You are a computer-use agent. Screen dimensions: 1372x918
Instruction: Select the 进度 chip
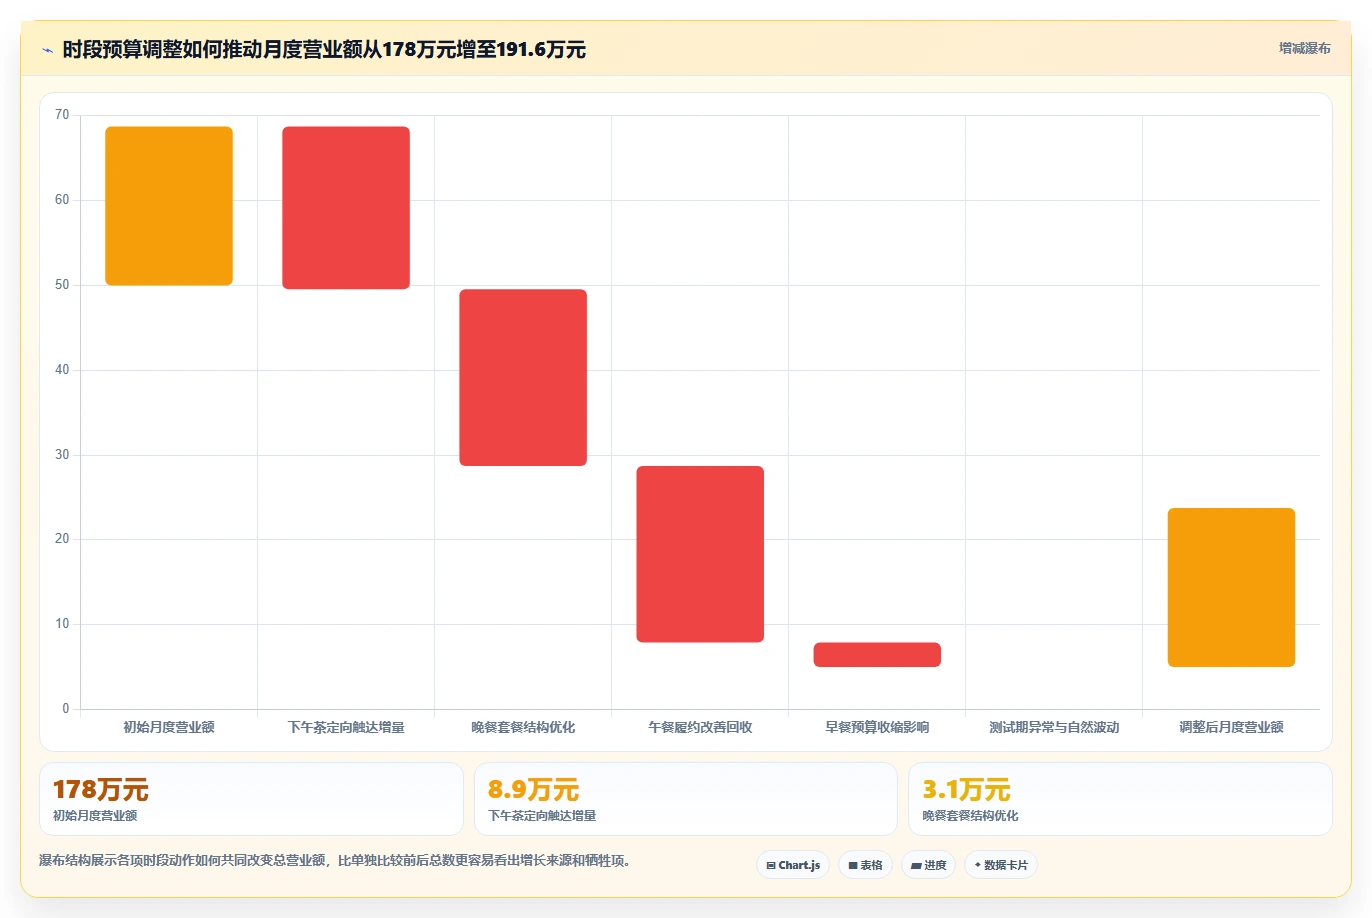(929, 865)
